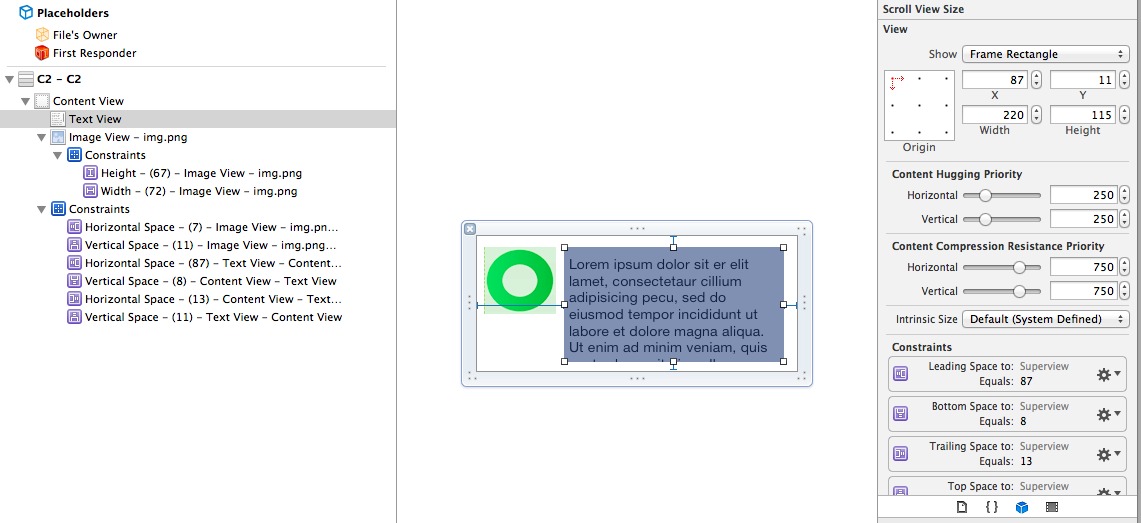Click Vertical Space (11) Image View constraint icon

pyautogui.click(x=74, y=245)
